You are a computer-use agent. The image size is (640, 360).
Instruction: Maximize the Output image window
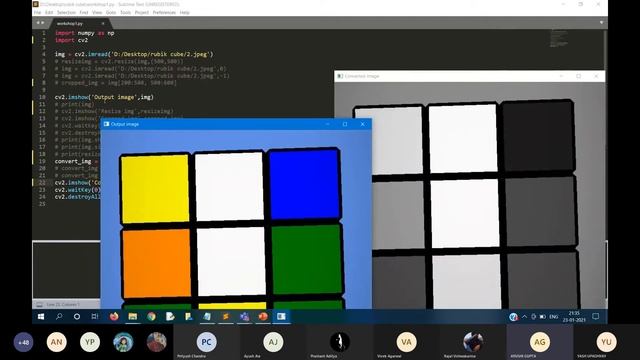pos(345,124)
